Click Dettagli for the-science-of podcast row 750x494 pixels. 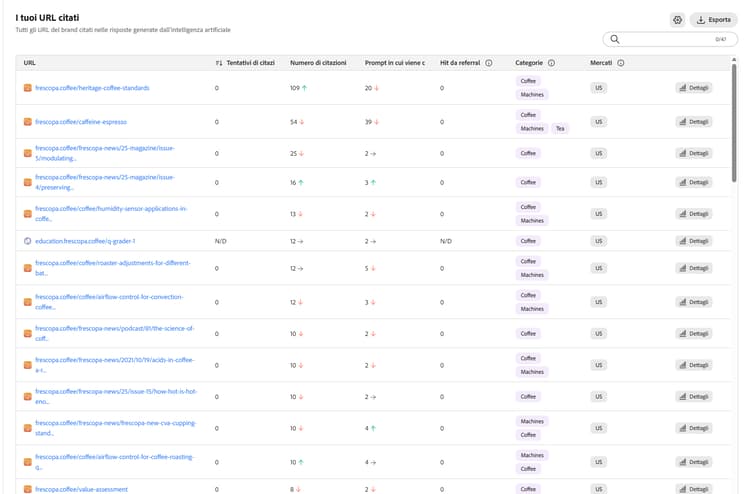point(694,334)
